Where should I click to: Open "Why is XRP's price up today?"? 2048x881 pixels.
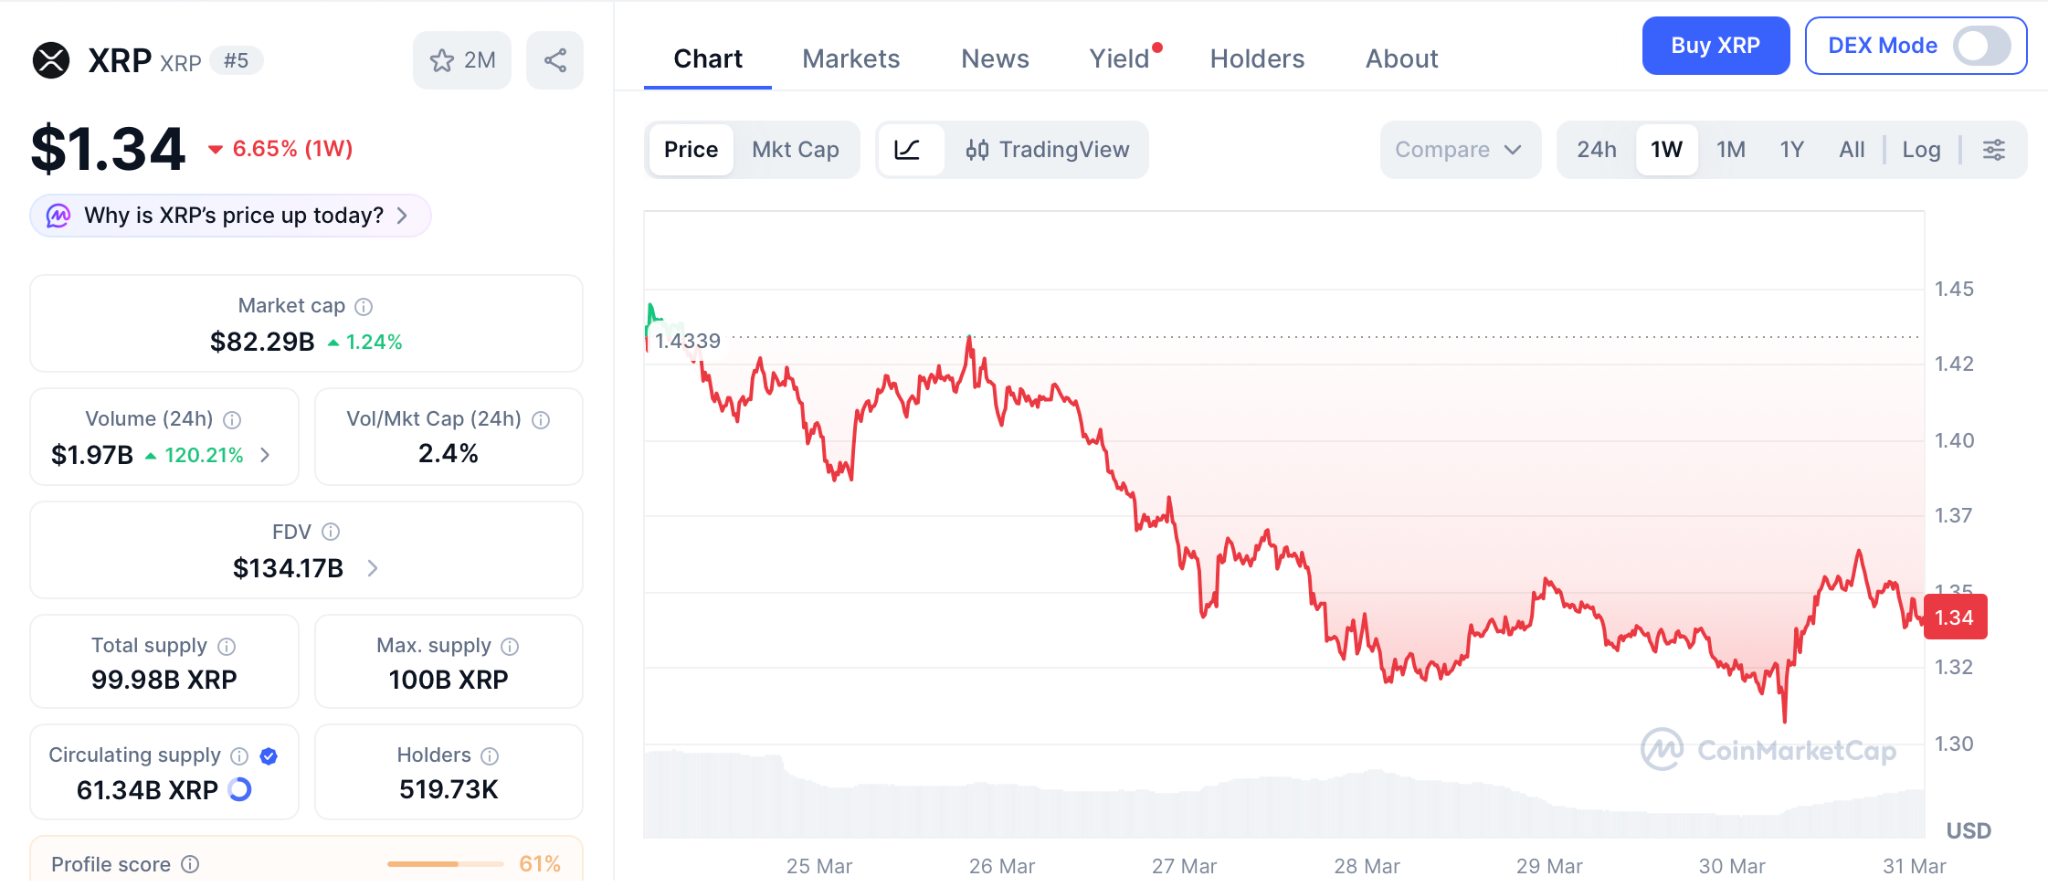[231, 216]
